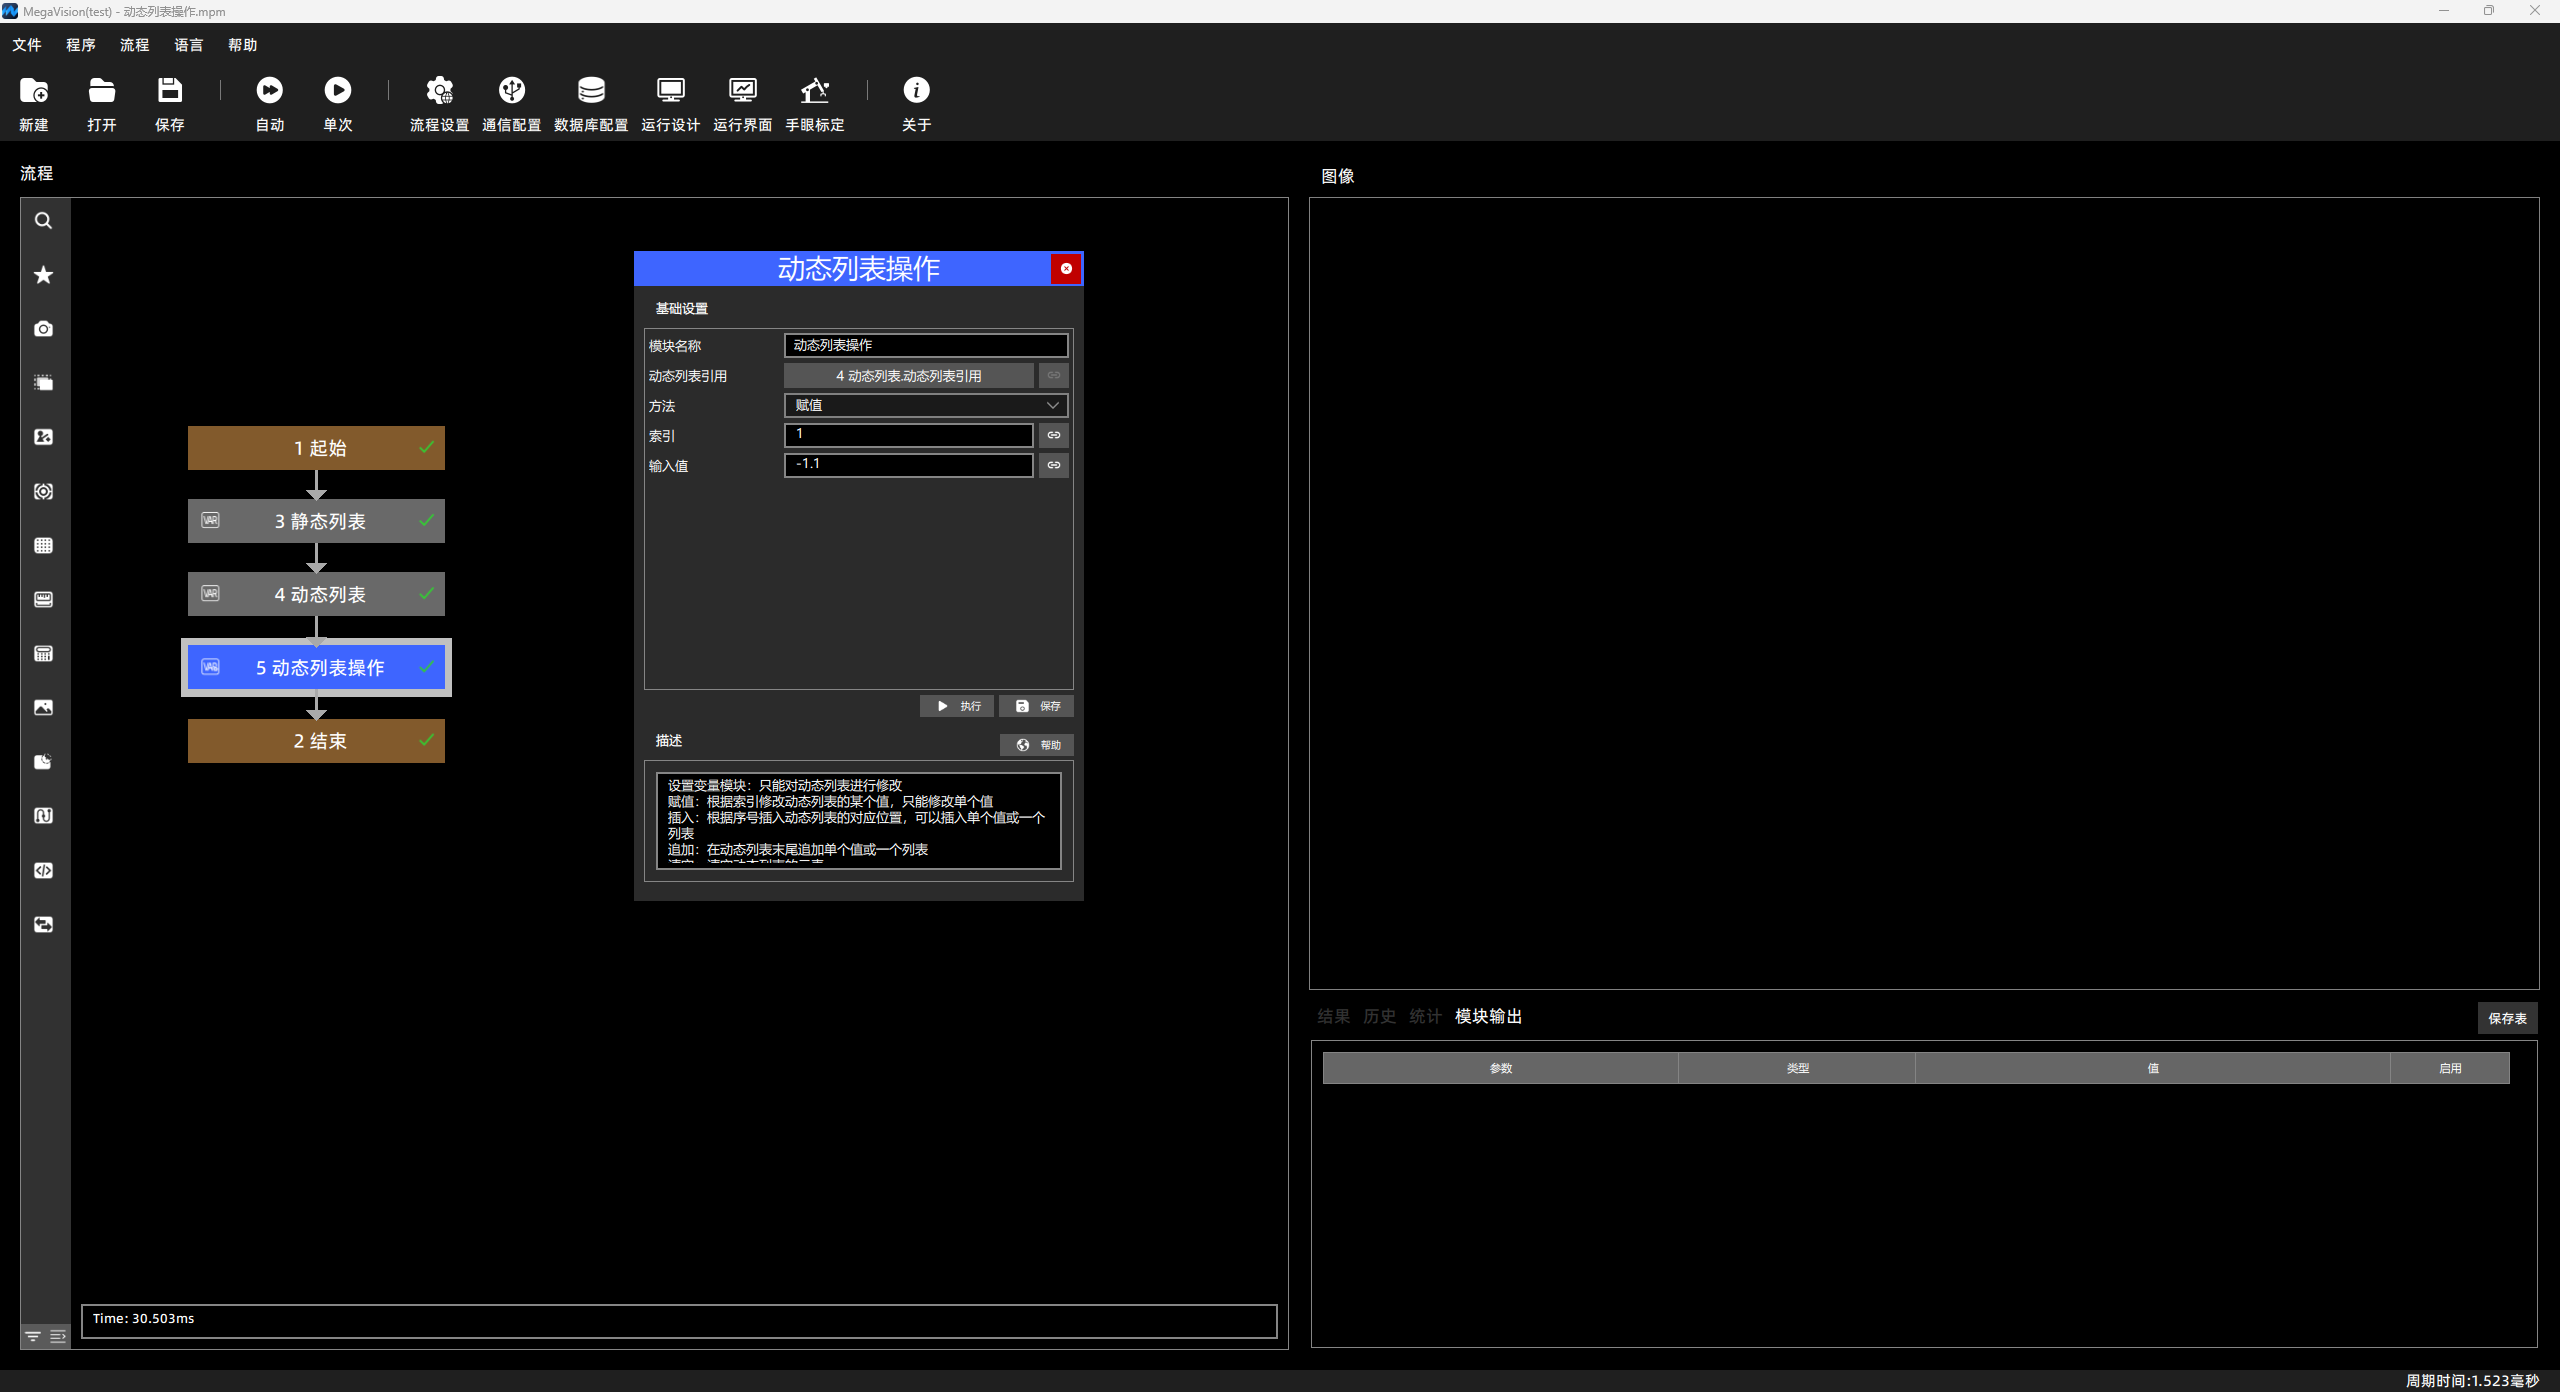Switch to the 模块输出 tab
Screen dimensions: 2560x1392
pos(1489,1016)
